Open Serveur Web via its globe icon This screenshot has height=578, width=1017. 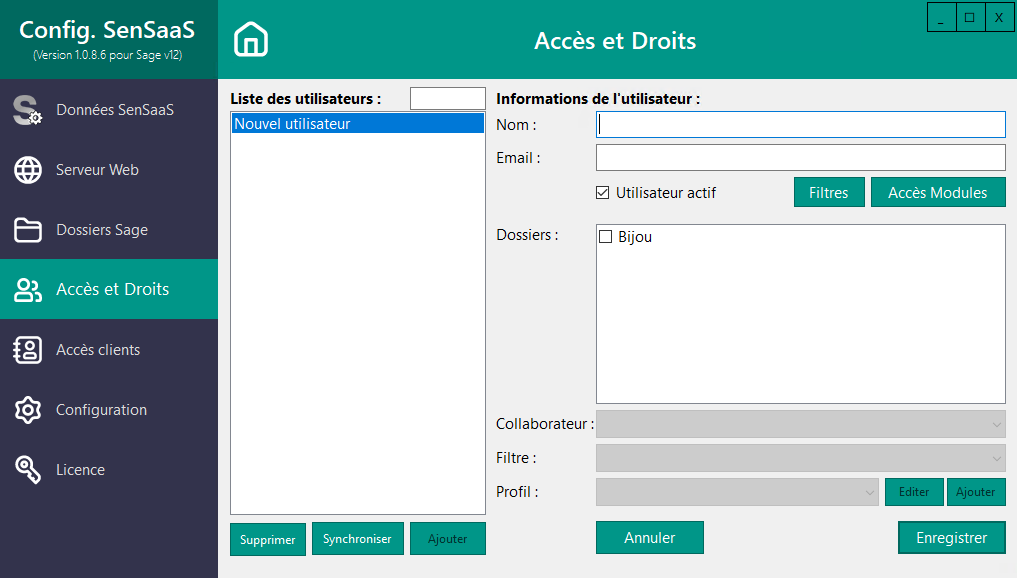point(29,169)
